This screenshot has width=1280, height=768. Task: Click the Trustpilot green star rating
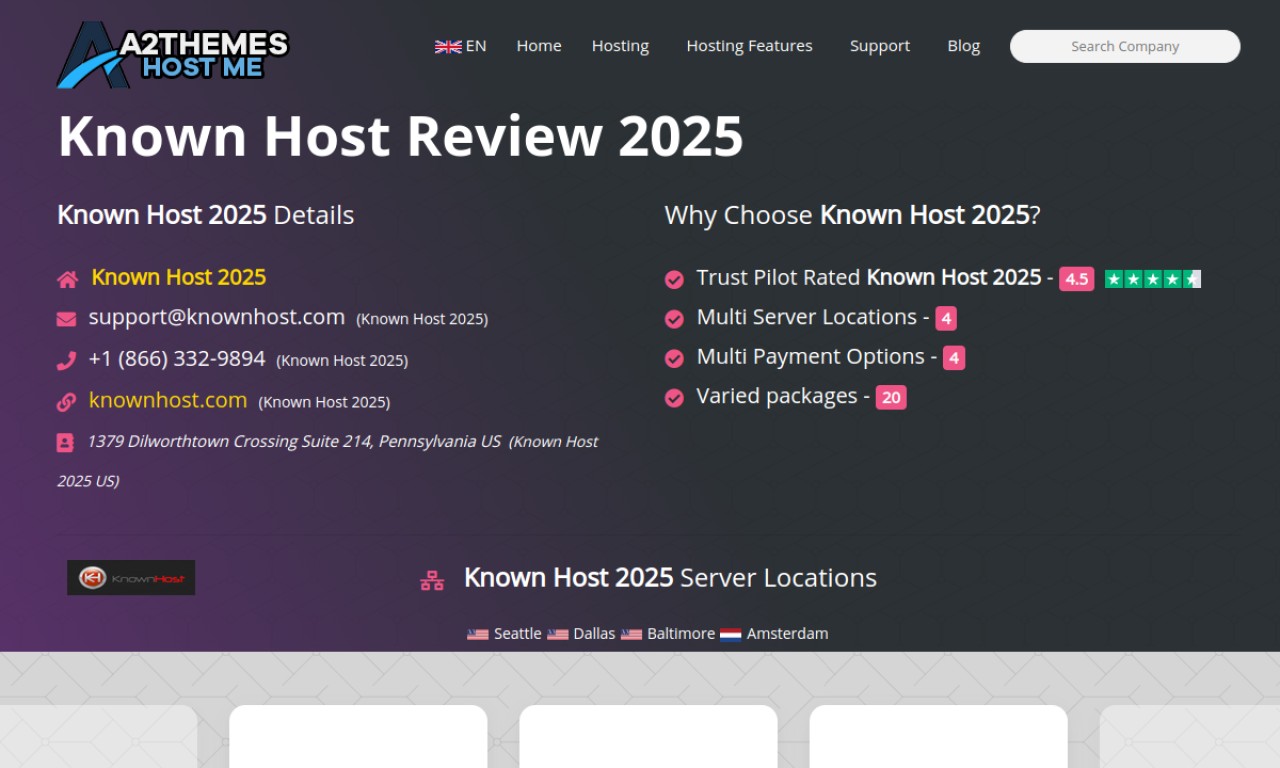coord(1153,279)
